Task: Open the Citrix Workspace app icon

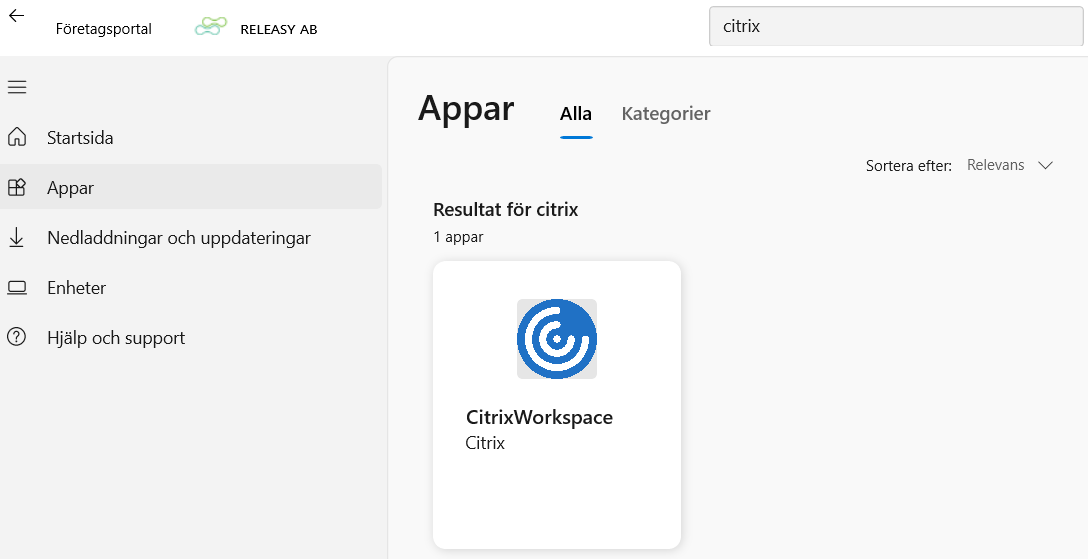Action: coord(556,338)
